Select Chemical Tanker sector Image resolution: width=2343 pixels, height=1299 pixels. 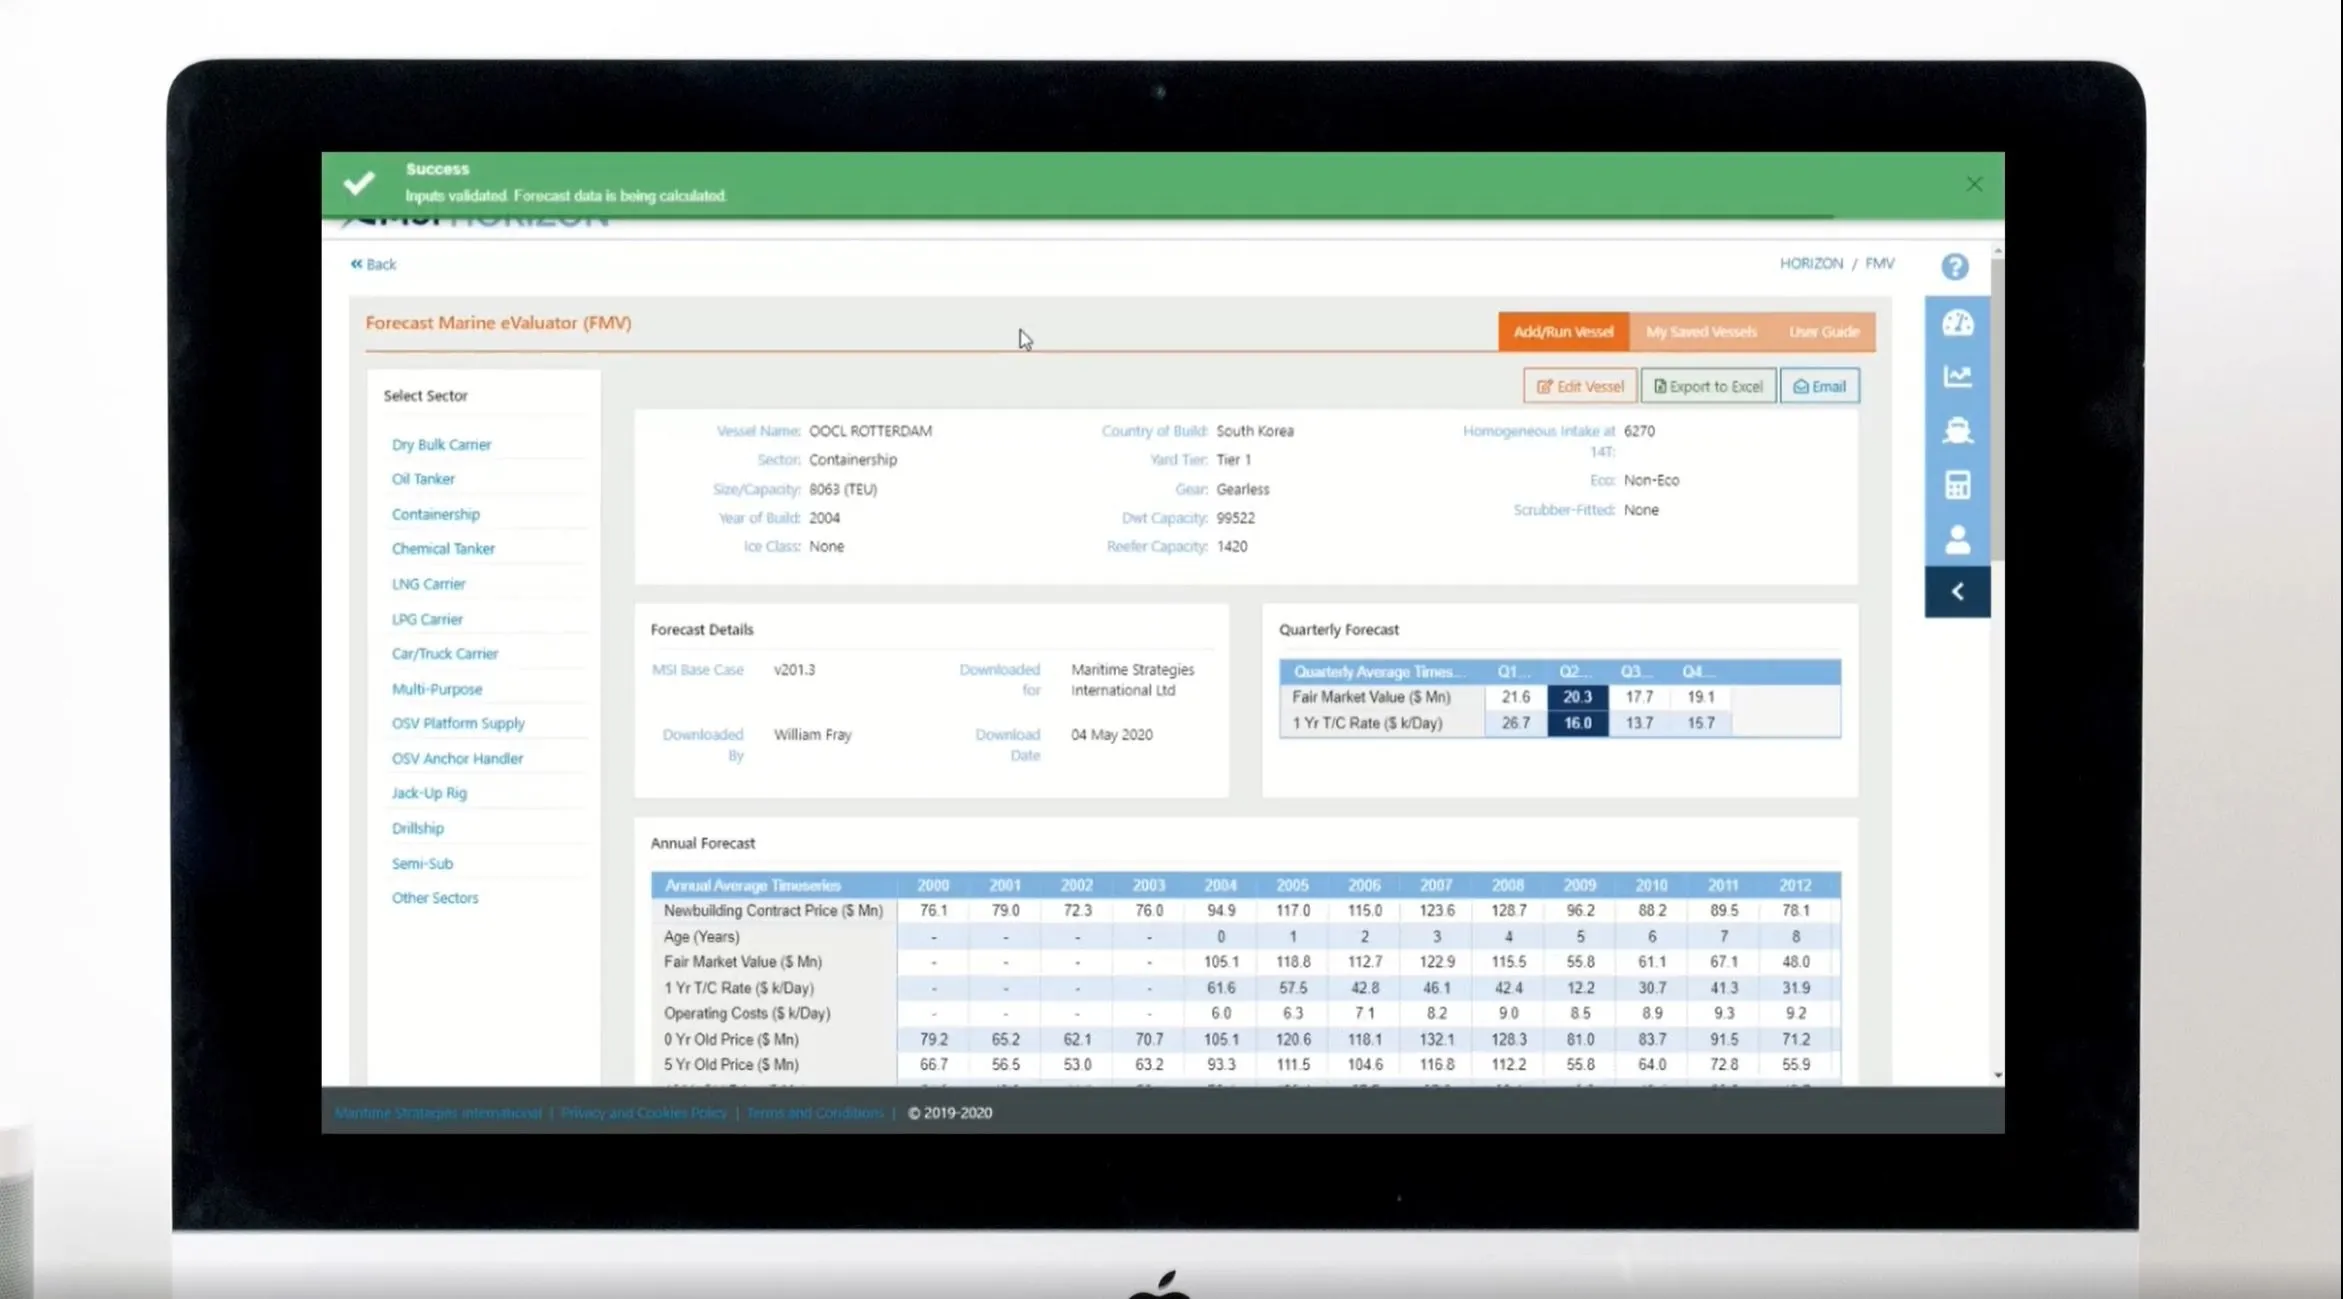pyautogui.click(x=443, y=549)
